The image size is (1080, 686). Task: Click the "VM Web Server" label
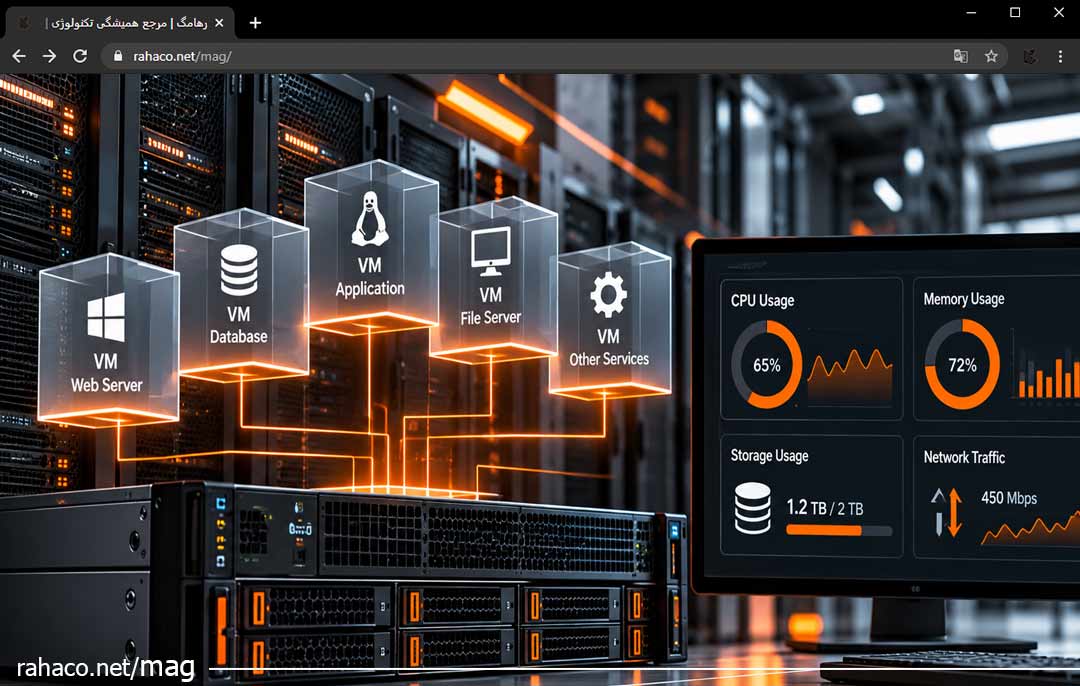pos(106,373)
